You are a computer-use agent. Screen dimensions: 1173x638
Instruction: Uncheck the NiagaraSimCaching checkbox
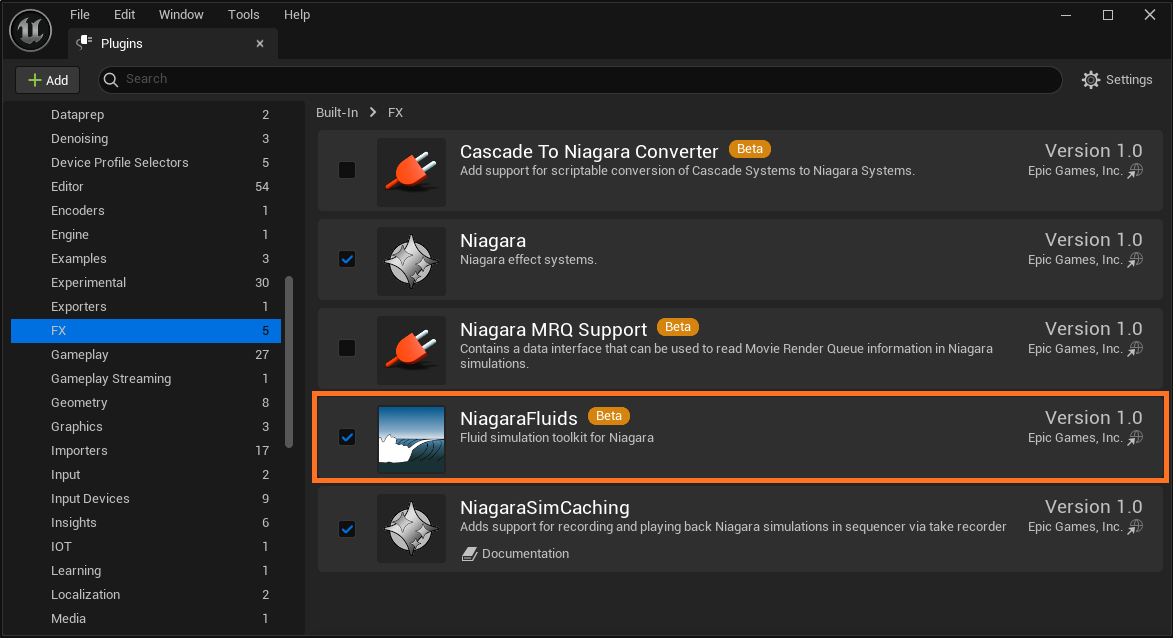pos(347,528)
